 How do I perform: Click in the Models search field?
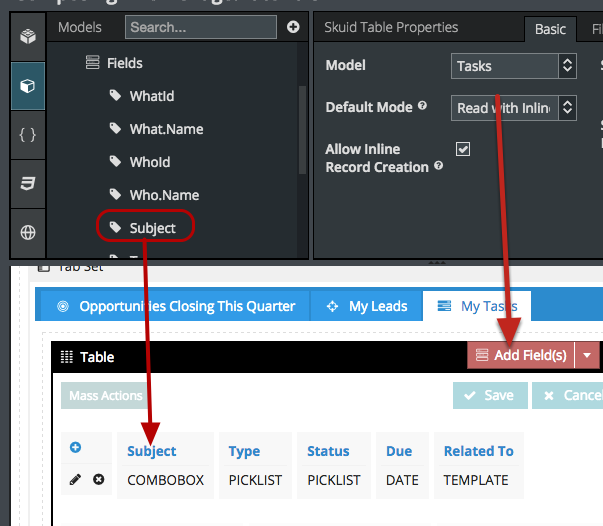pos(201,27)
